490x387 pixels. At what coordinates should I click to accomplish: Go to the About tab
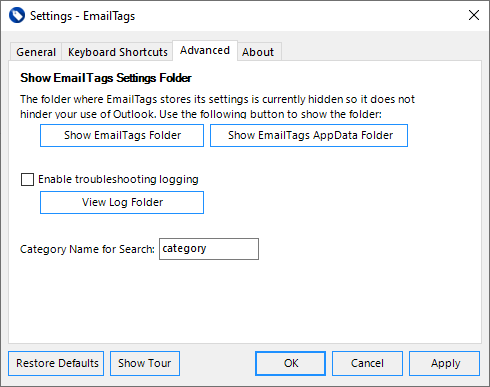(258, 52)
